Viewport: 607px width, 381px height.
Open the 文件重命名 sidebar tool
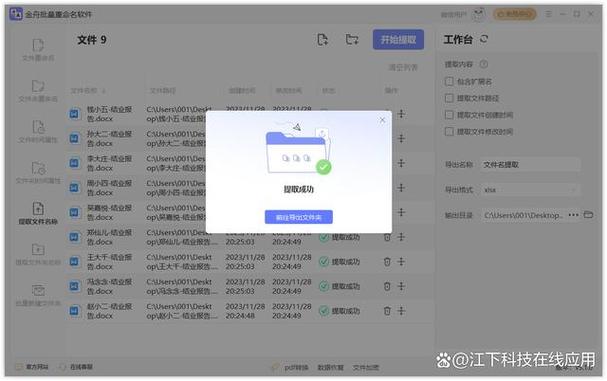click(38, 50)
